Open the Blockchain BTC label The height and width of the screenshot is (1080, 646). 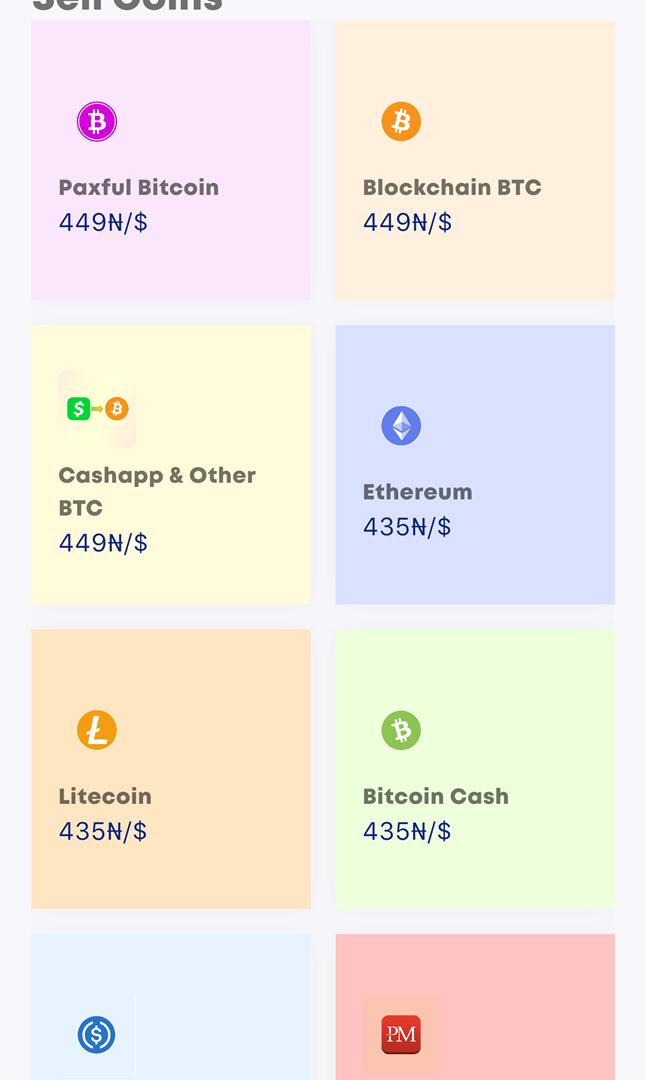(452, 187)
